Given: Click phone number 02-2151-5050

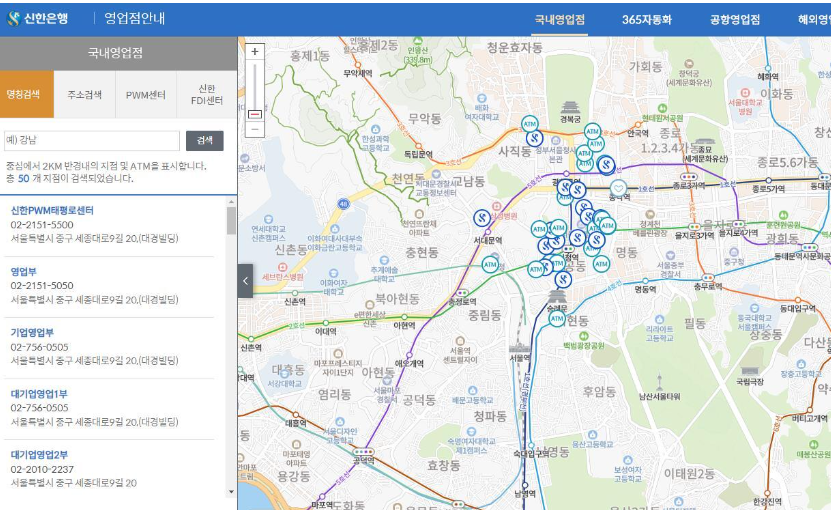Looking at the screenshot, I should pos(42,286).
